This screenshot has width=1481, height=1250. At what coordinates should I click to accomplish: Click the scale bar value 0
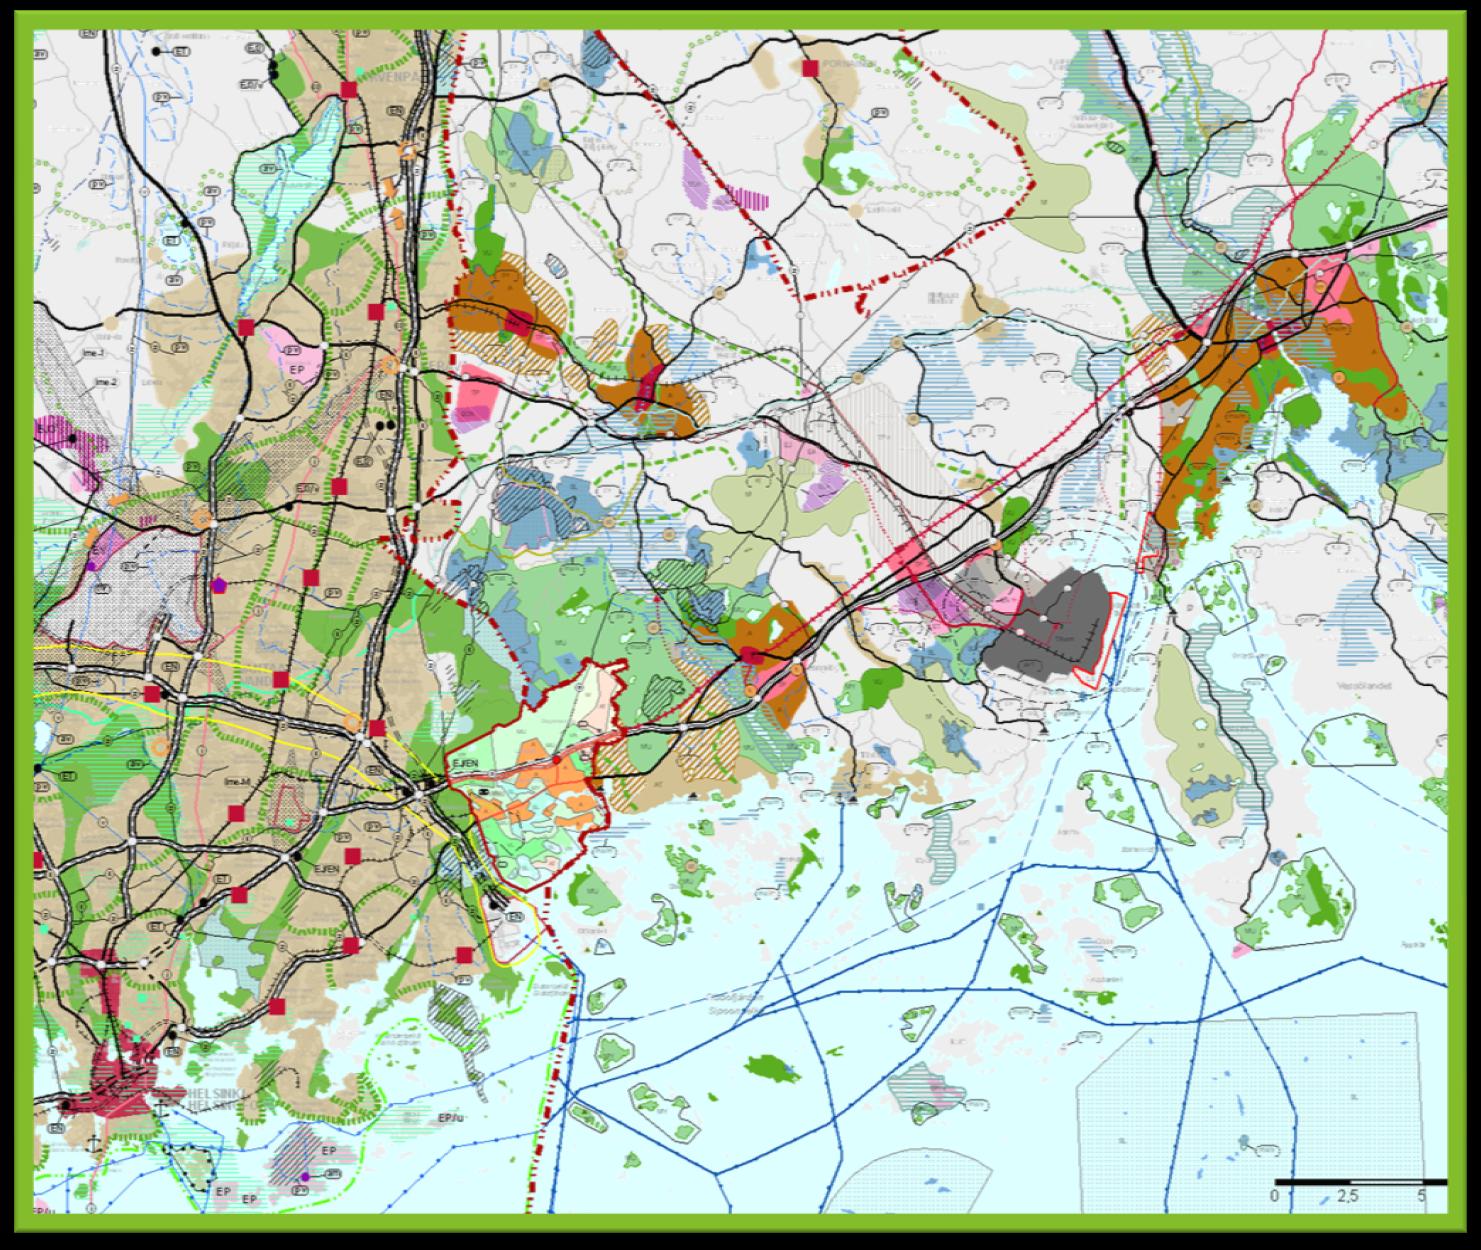point(1275,1196)
